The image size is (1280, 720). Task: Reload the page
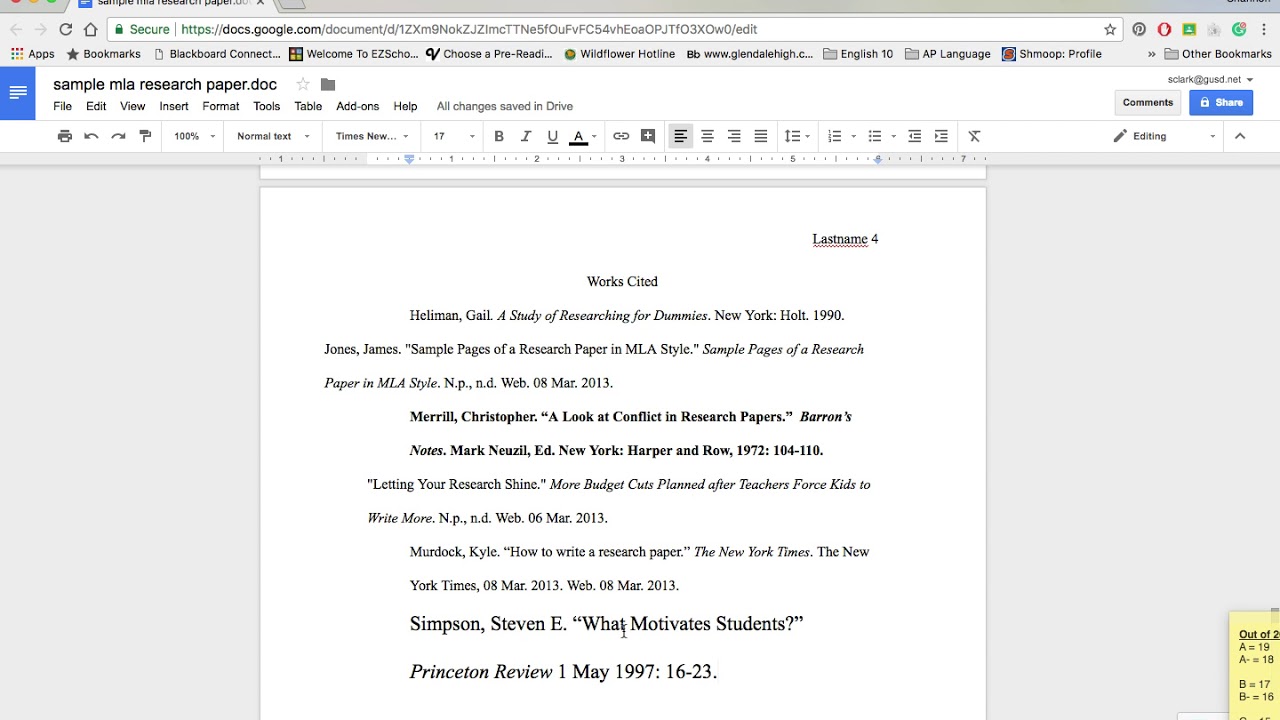click(66, 30)
